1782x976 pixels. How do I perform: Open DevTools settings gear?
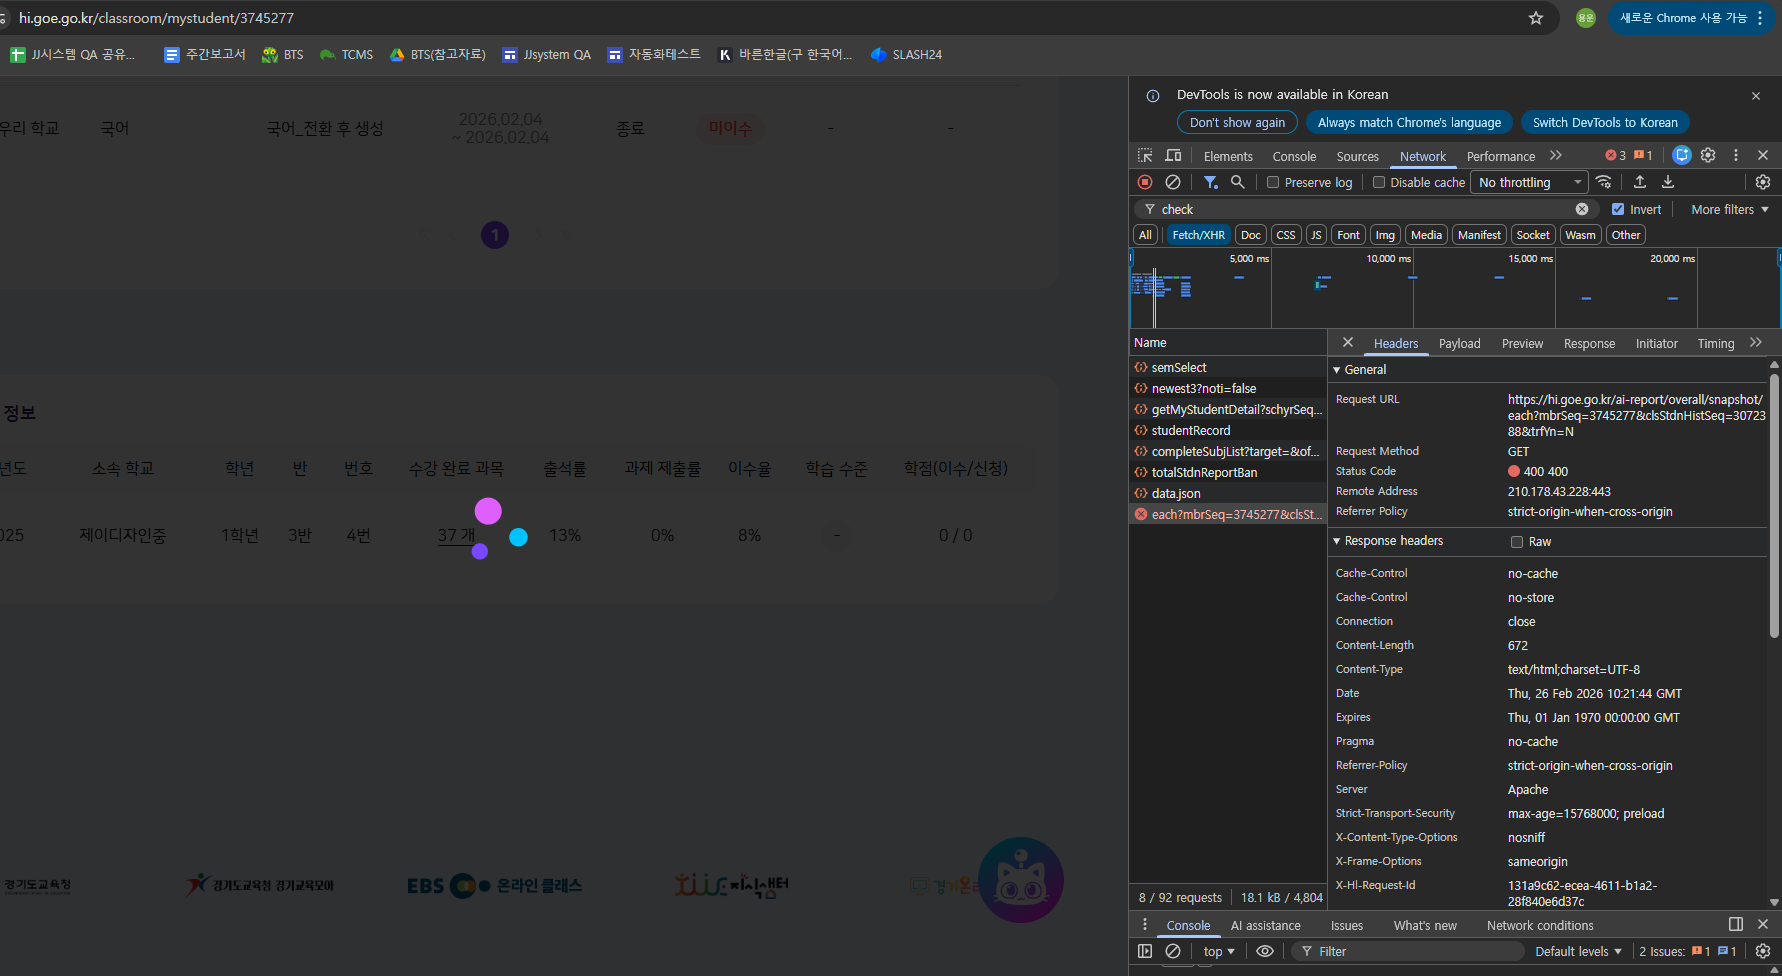coord(1708,156)
